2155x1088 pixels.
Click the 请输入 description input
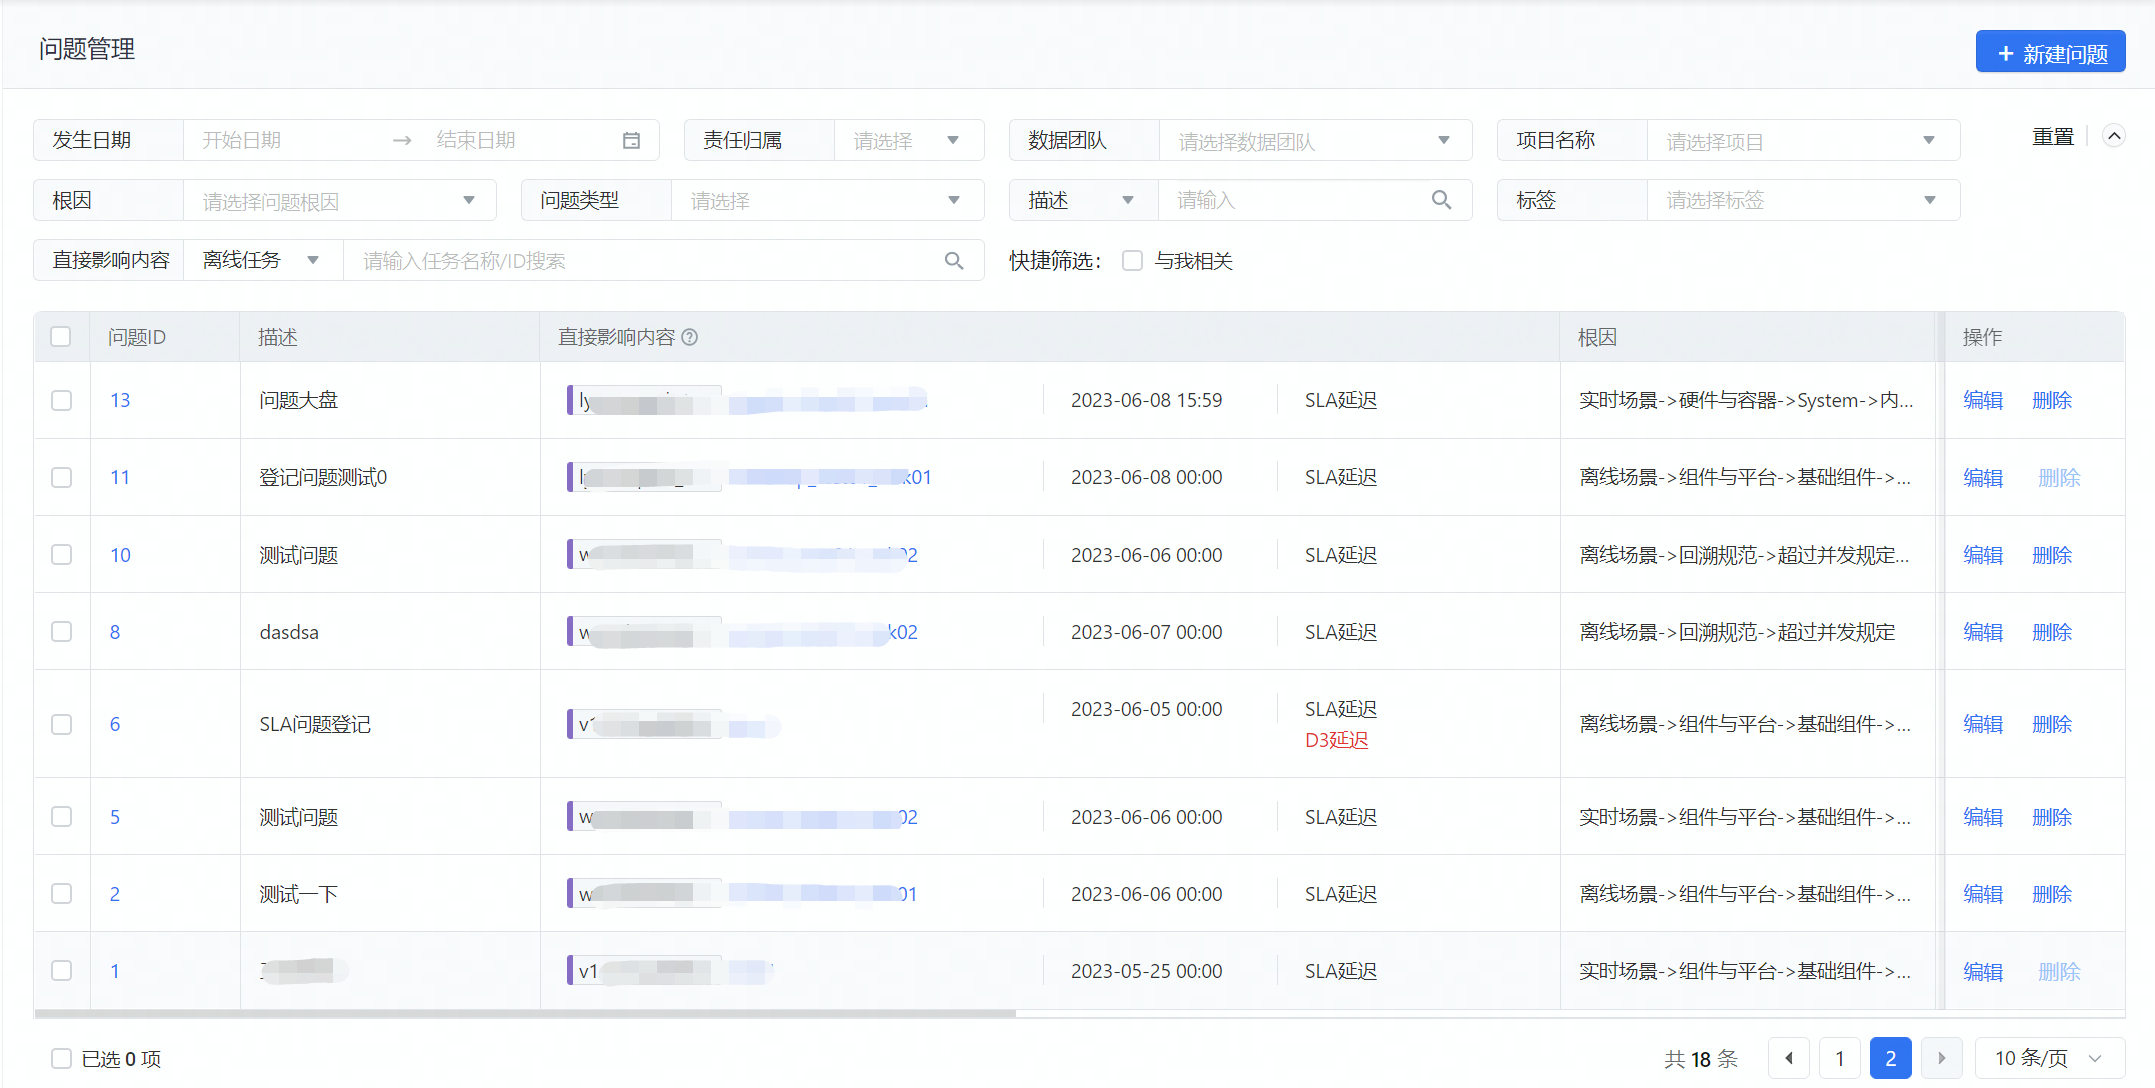pos(1295,200)
